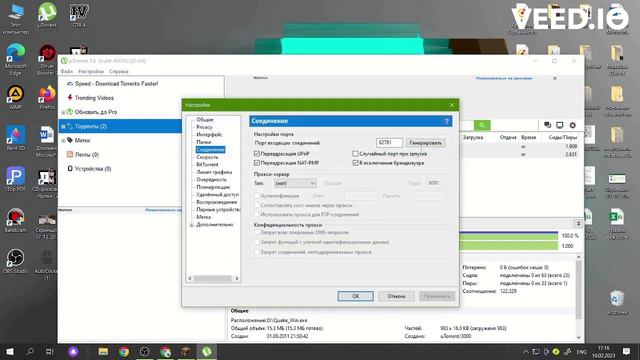Toggle the Переадресация NAT-PMP checkbox

(x=257, y=162)
